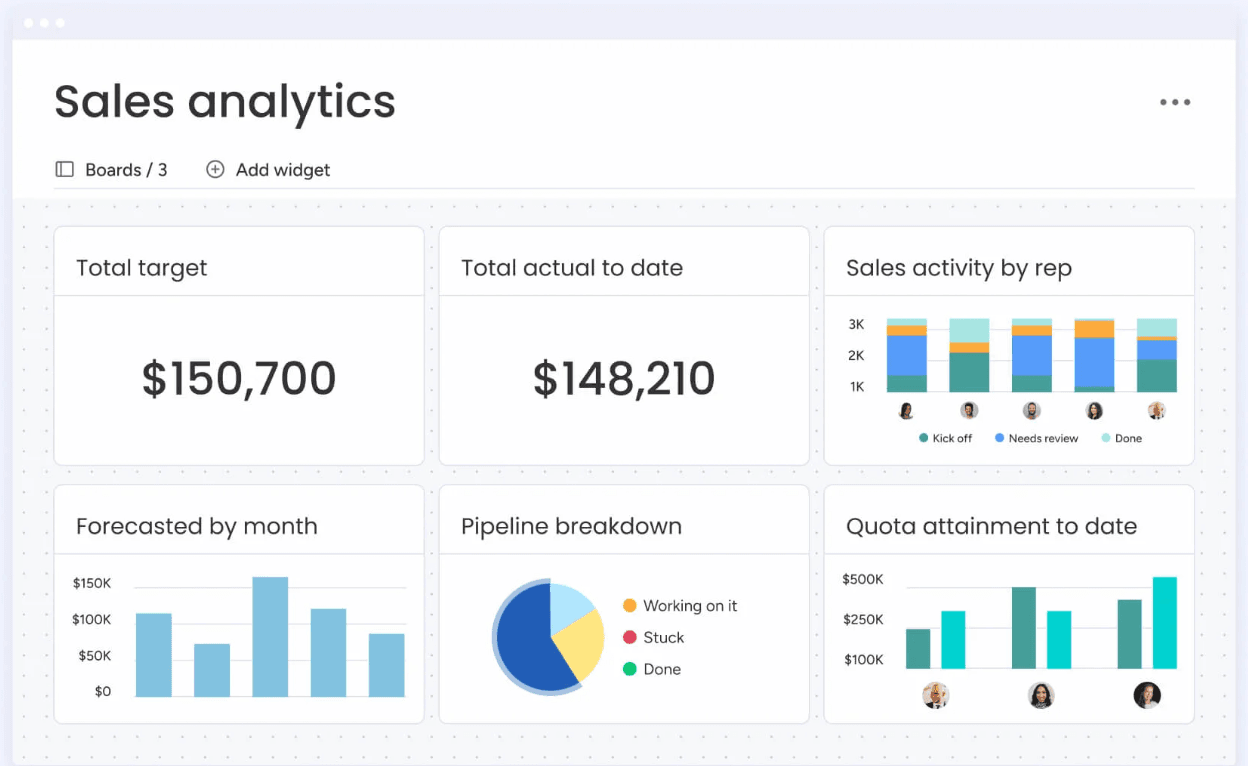1248x766 pixels.
Task: Click third avatar under Quota attainment chart
Action: (x=1147, y=695)
